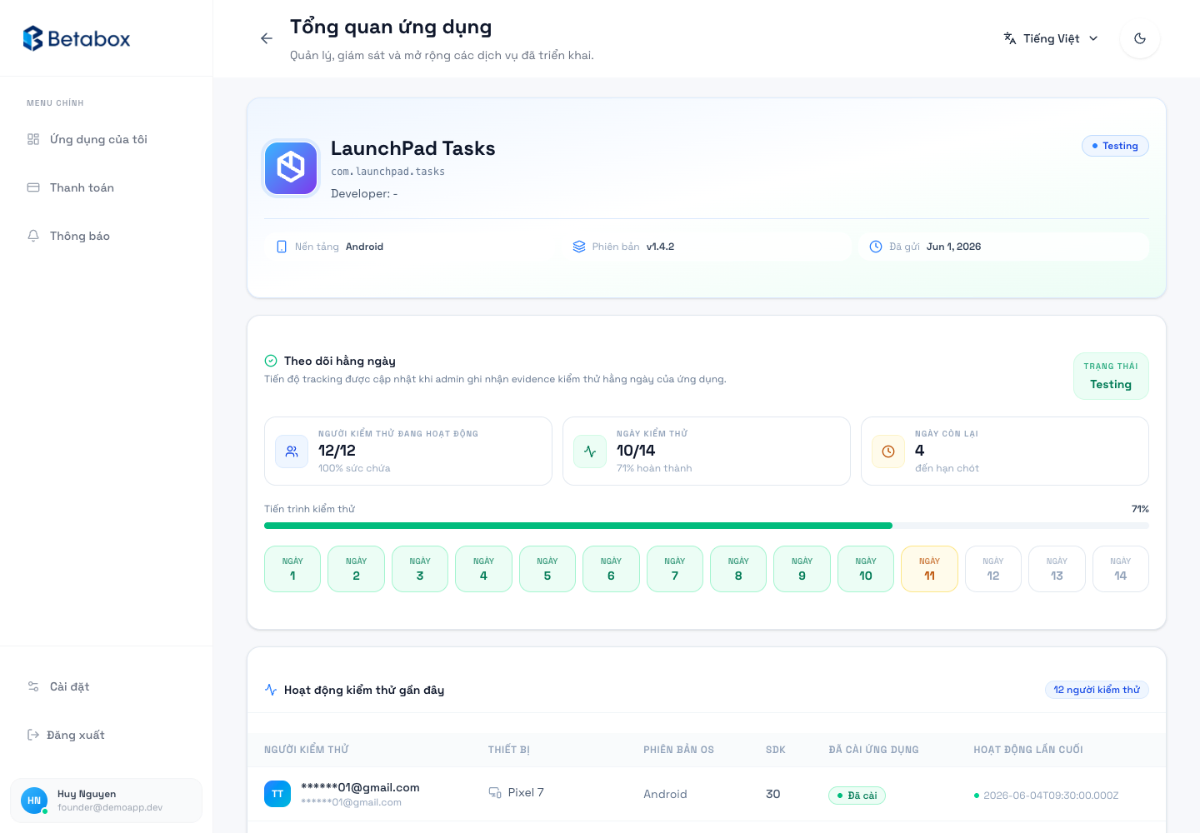Click the green testing progress bar
1200x833 pixels.
click(x=578, y=525)
